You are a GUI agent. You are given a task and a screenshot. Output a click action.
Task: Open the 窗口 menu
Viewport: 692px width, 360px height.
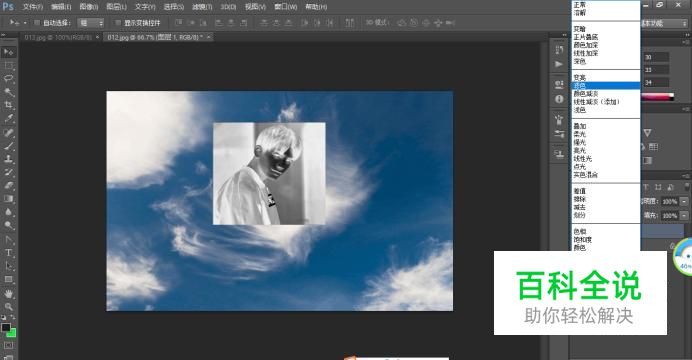(x=286, y=7)
